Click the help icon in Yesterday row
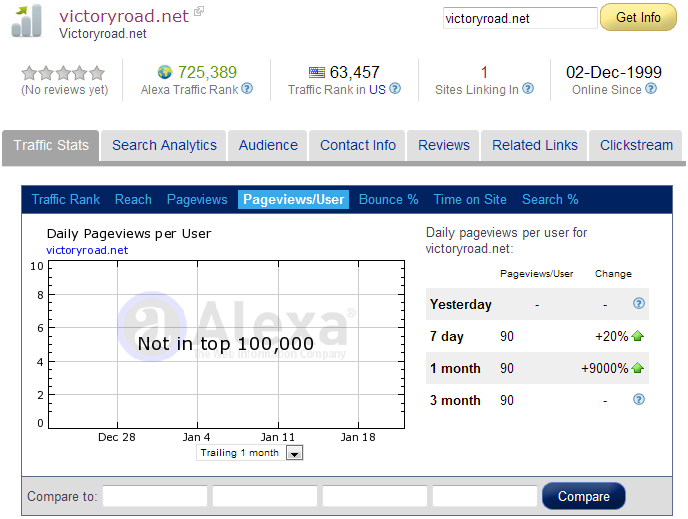Viewport: 688px width, 519px height. [x=639, y=304]
